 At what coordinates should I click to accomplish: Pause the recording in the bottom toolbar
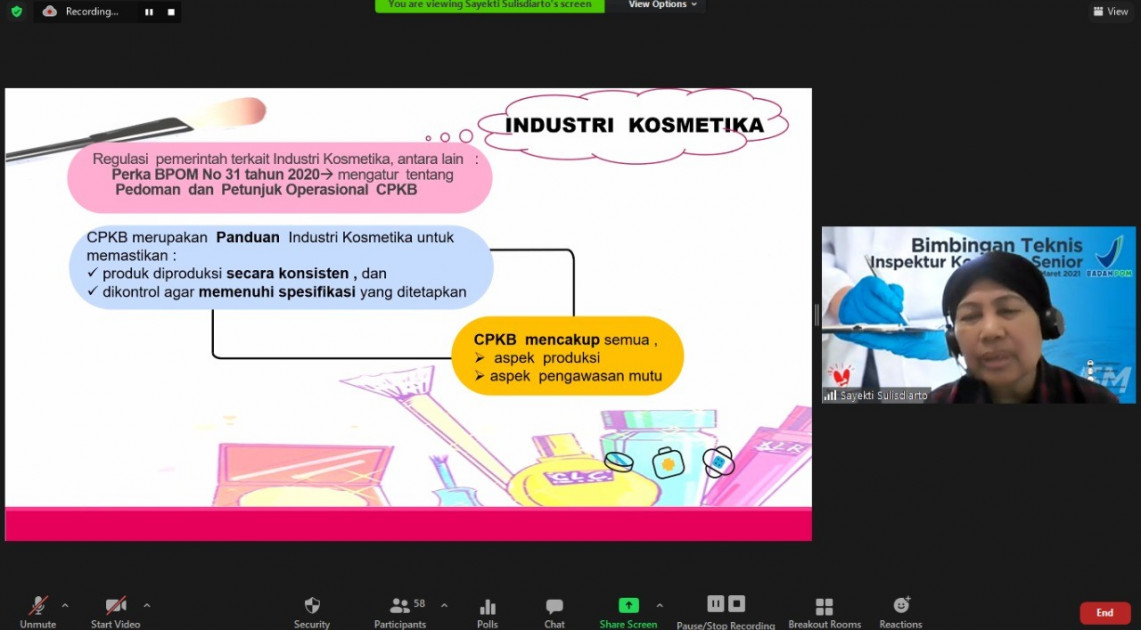[x=715, y=604]
